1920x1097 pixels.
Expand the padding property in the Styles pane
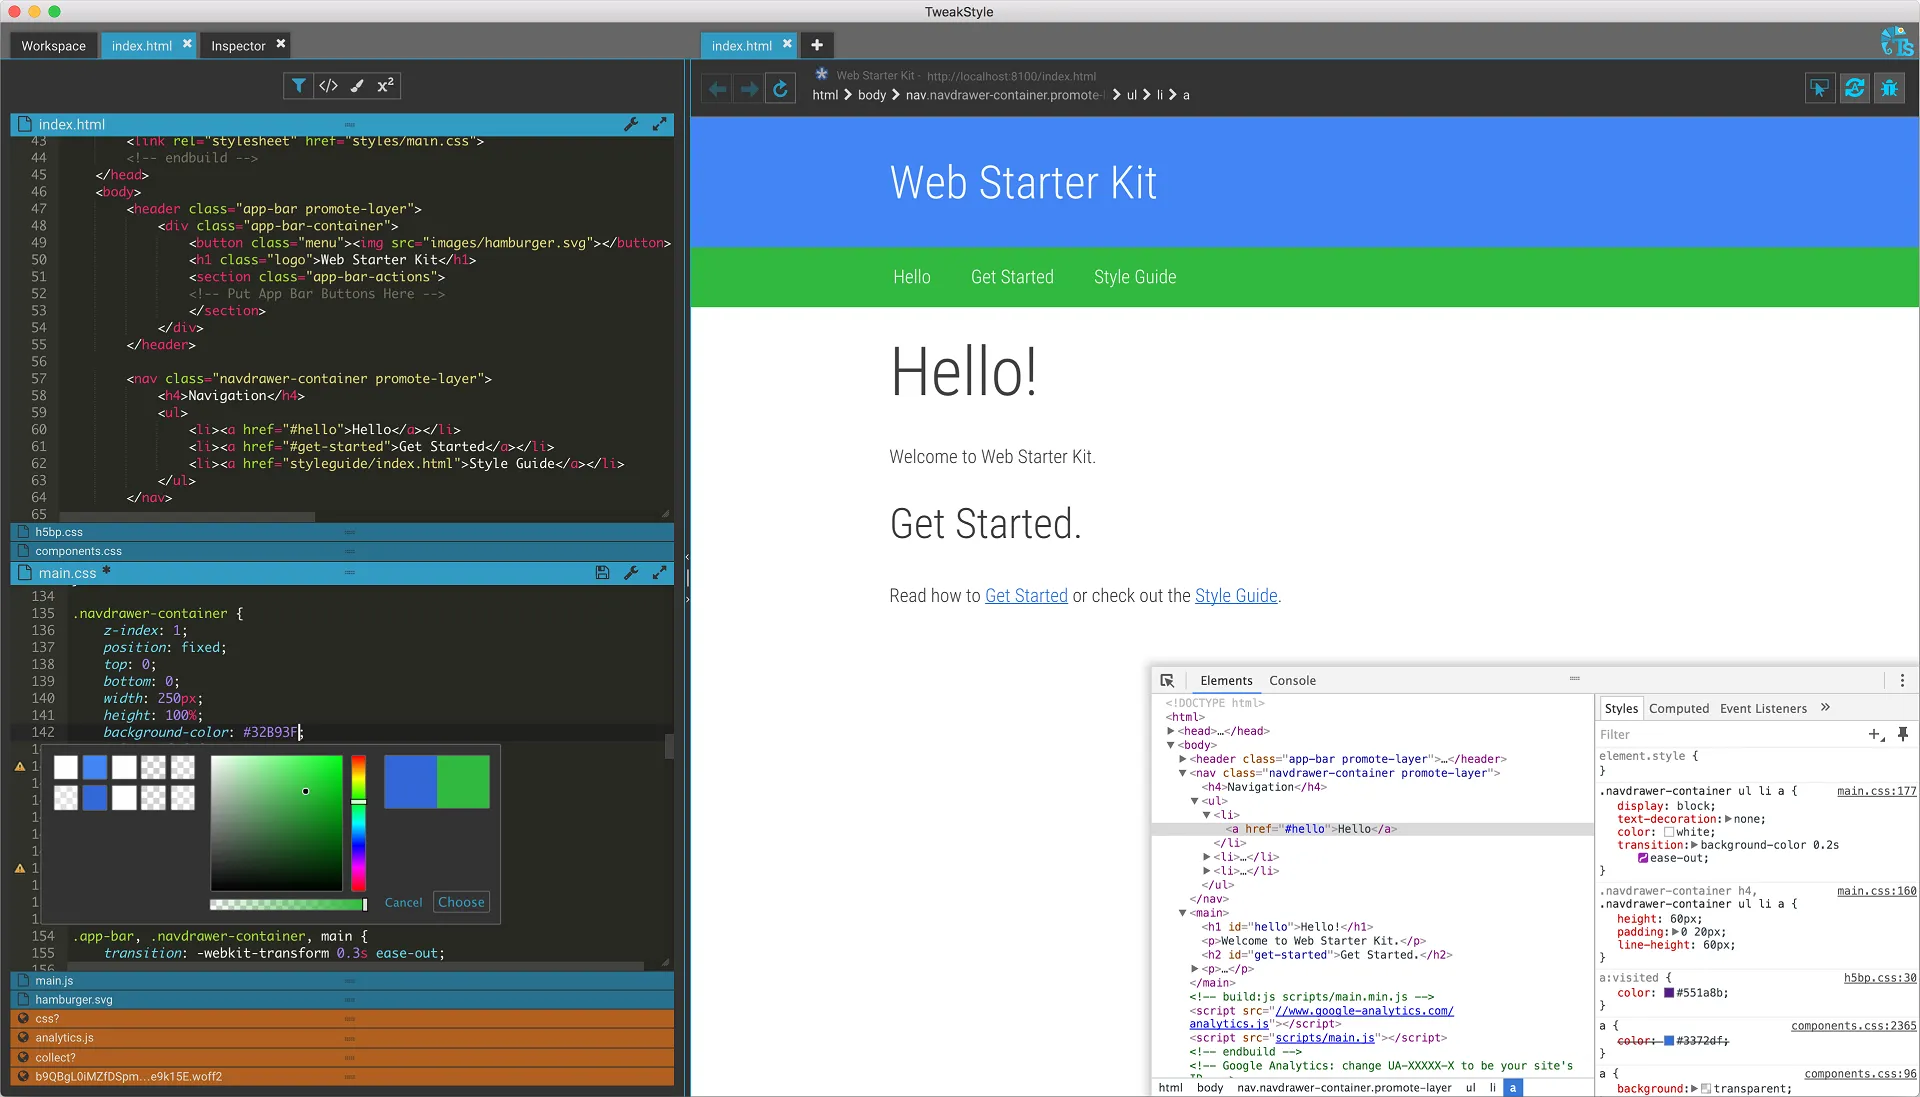[1675, 931]
